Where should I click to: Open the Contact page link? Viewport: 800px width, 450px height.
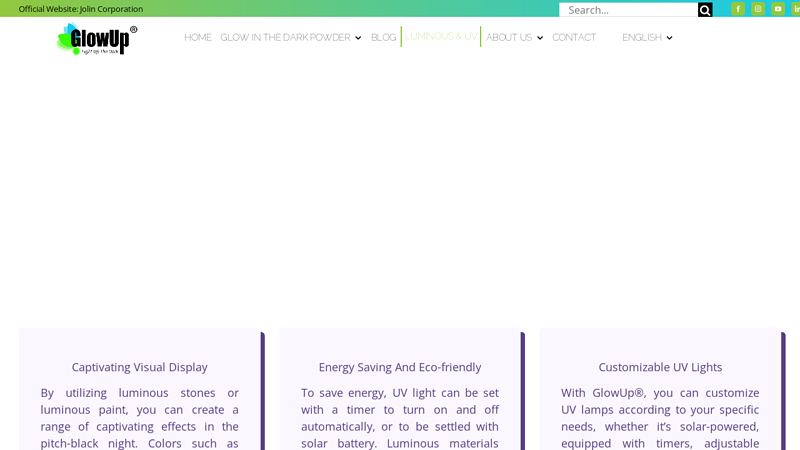[x=574, y=37]
